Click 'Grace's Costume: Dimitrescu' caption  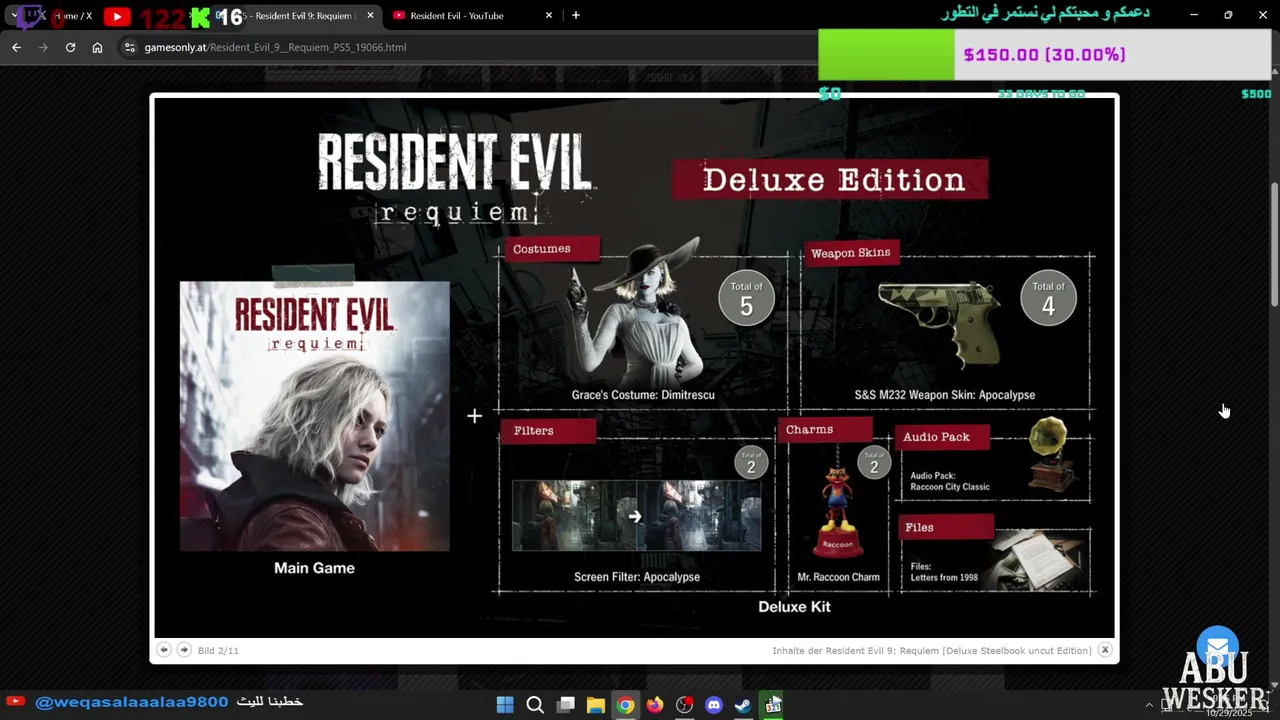click(x=643, y=395)
